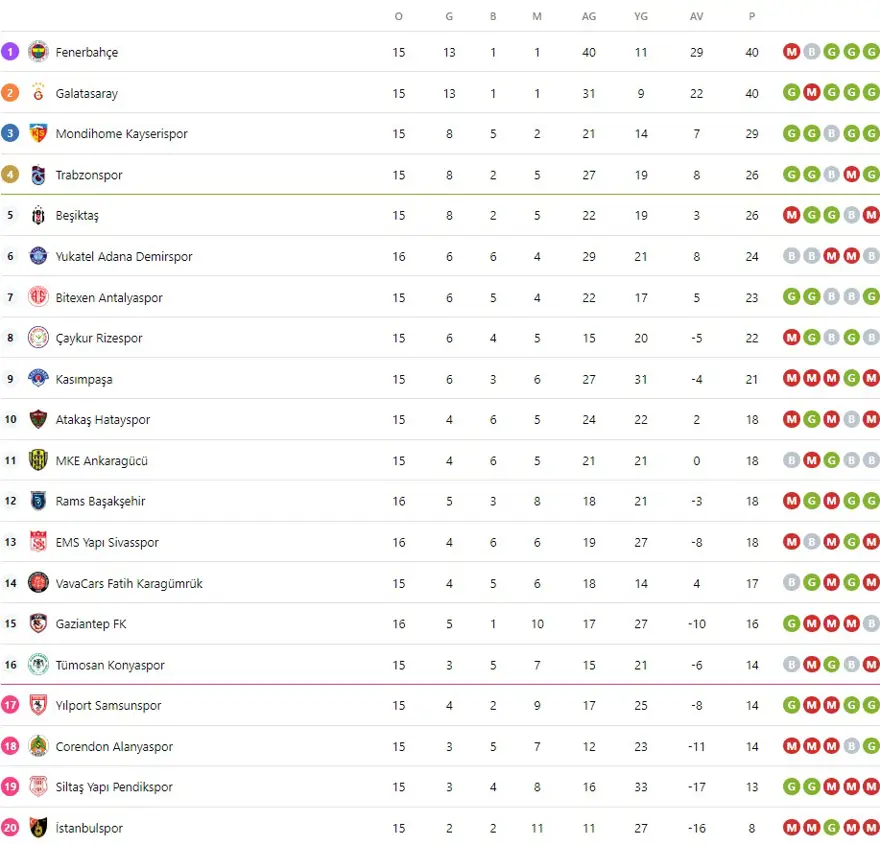Open the Corendon Alanyaspor team row
Viewport: 880px width, 845px height.
[114, 747]
